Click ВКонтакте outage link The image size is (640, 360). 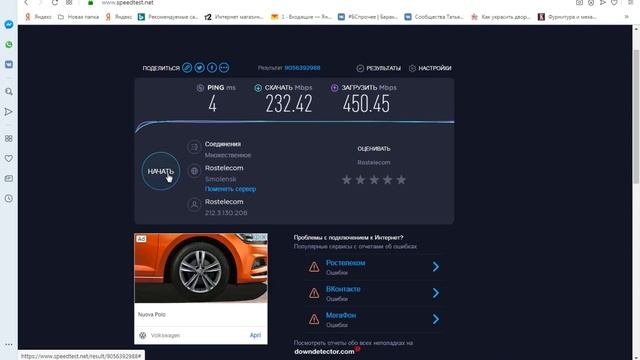click(343, 289)
